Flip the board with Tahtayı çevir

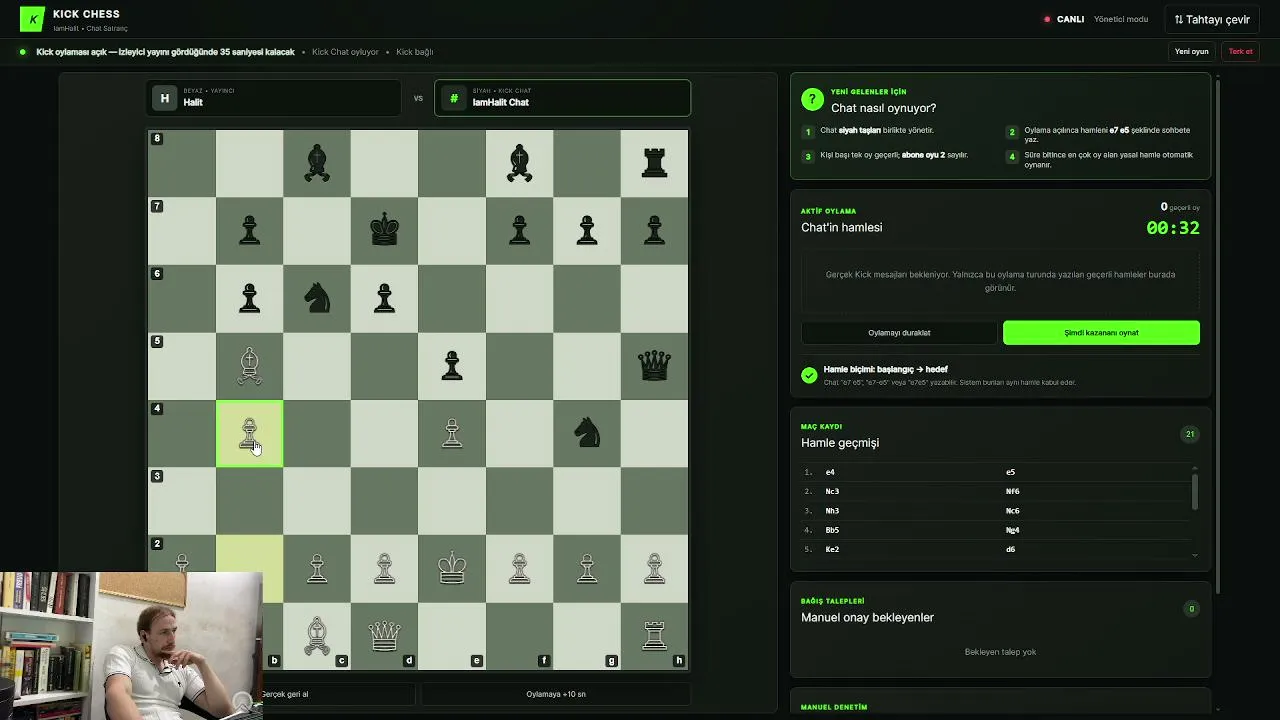pyautogui.click(x=1212, y=19)
